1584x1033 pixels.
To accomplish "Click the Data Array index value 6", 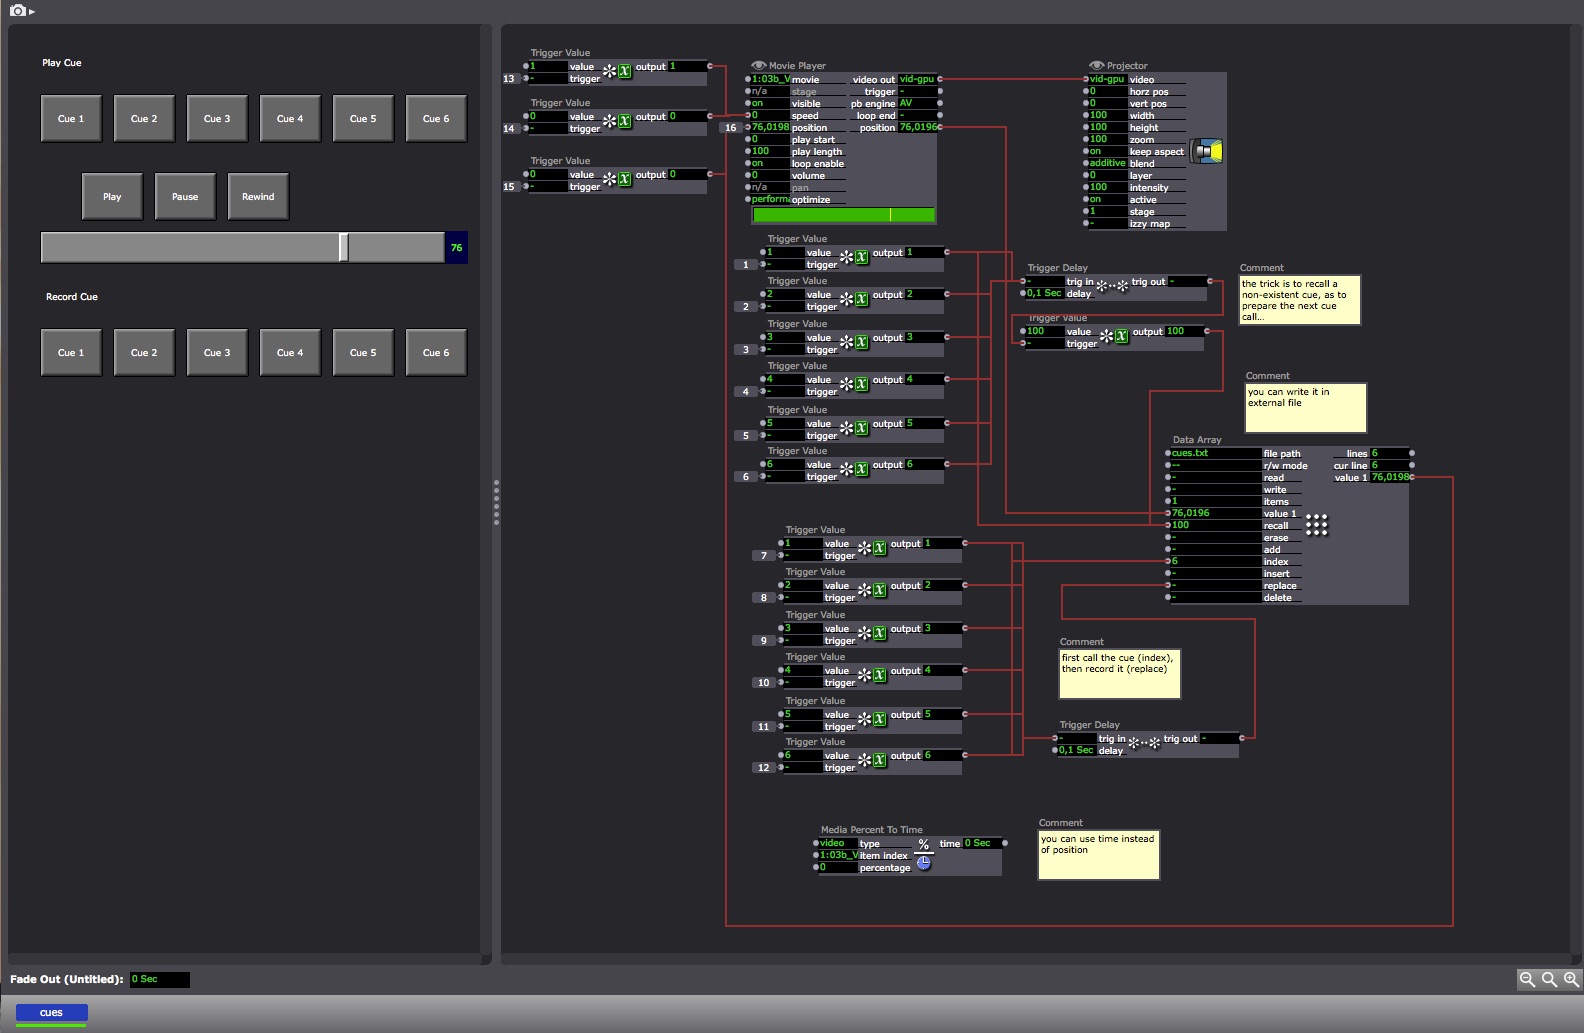I will tap(1215, 561).
